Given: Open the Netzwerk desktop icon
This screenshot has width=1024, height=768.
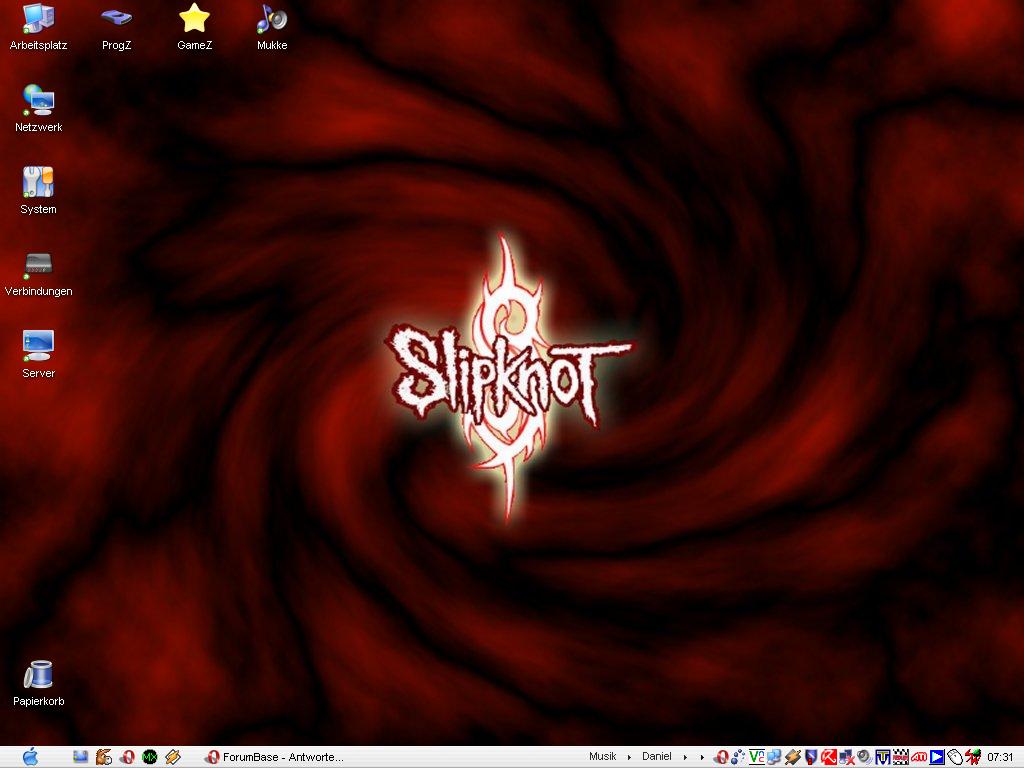Looking at the screenshot, I should tap(38, 109).
